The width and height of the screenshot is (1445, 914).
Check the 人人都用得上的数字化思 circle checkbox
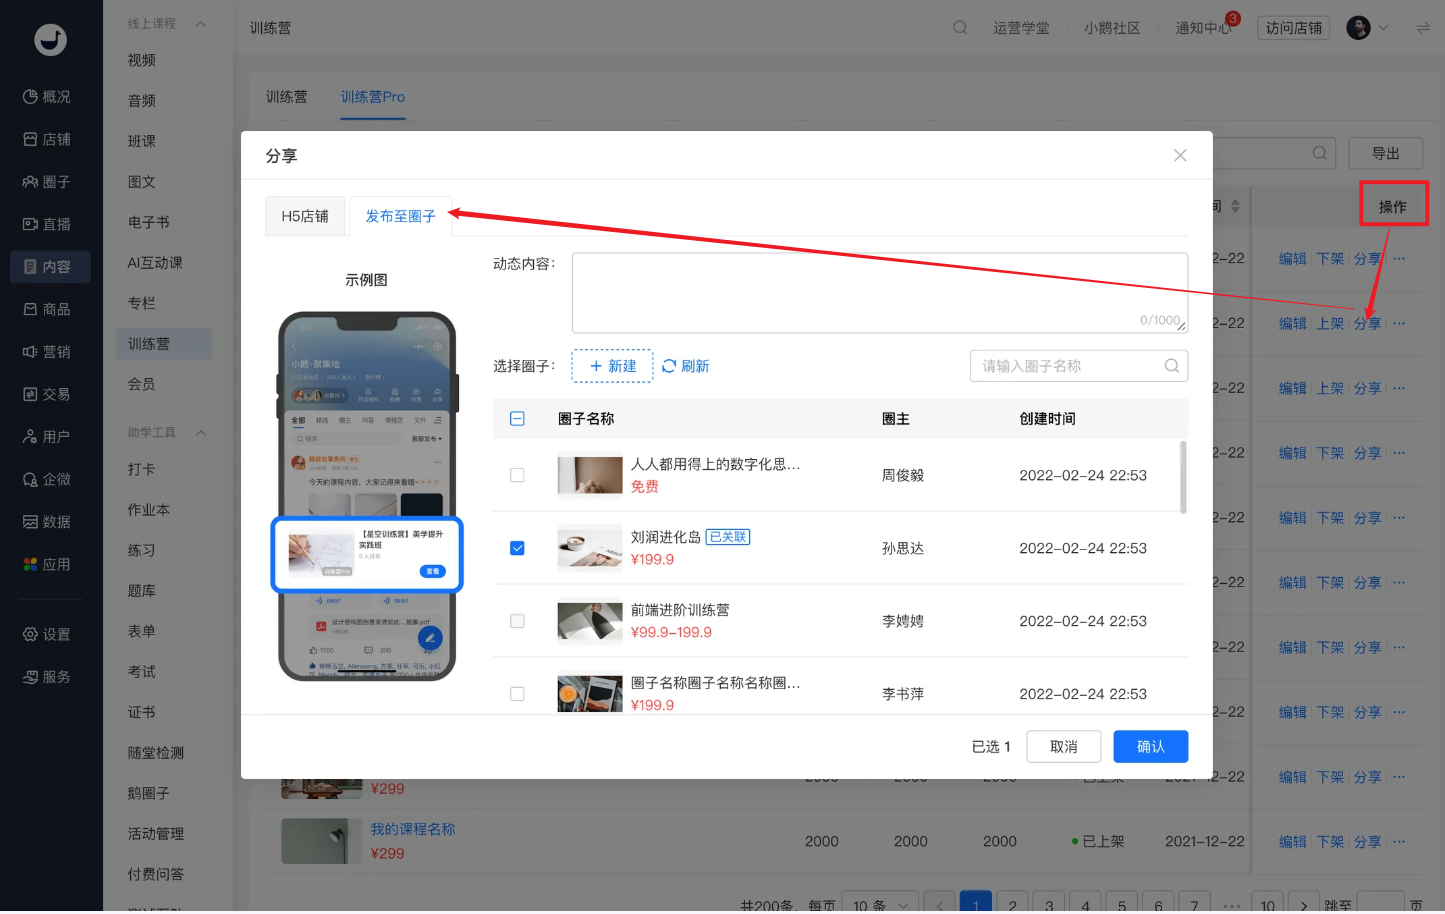tap(517, 475)
